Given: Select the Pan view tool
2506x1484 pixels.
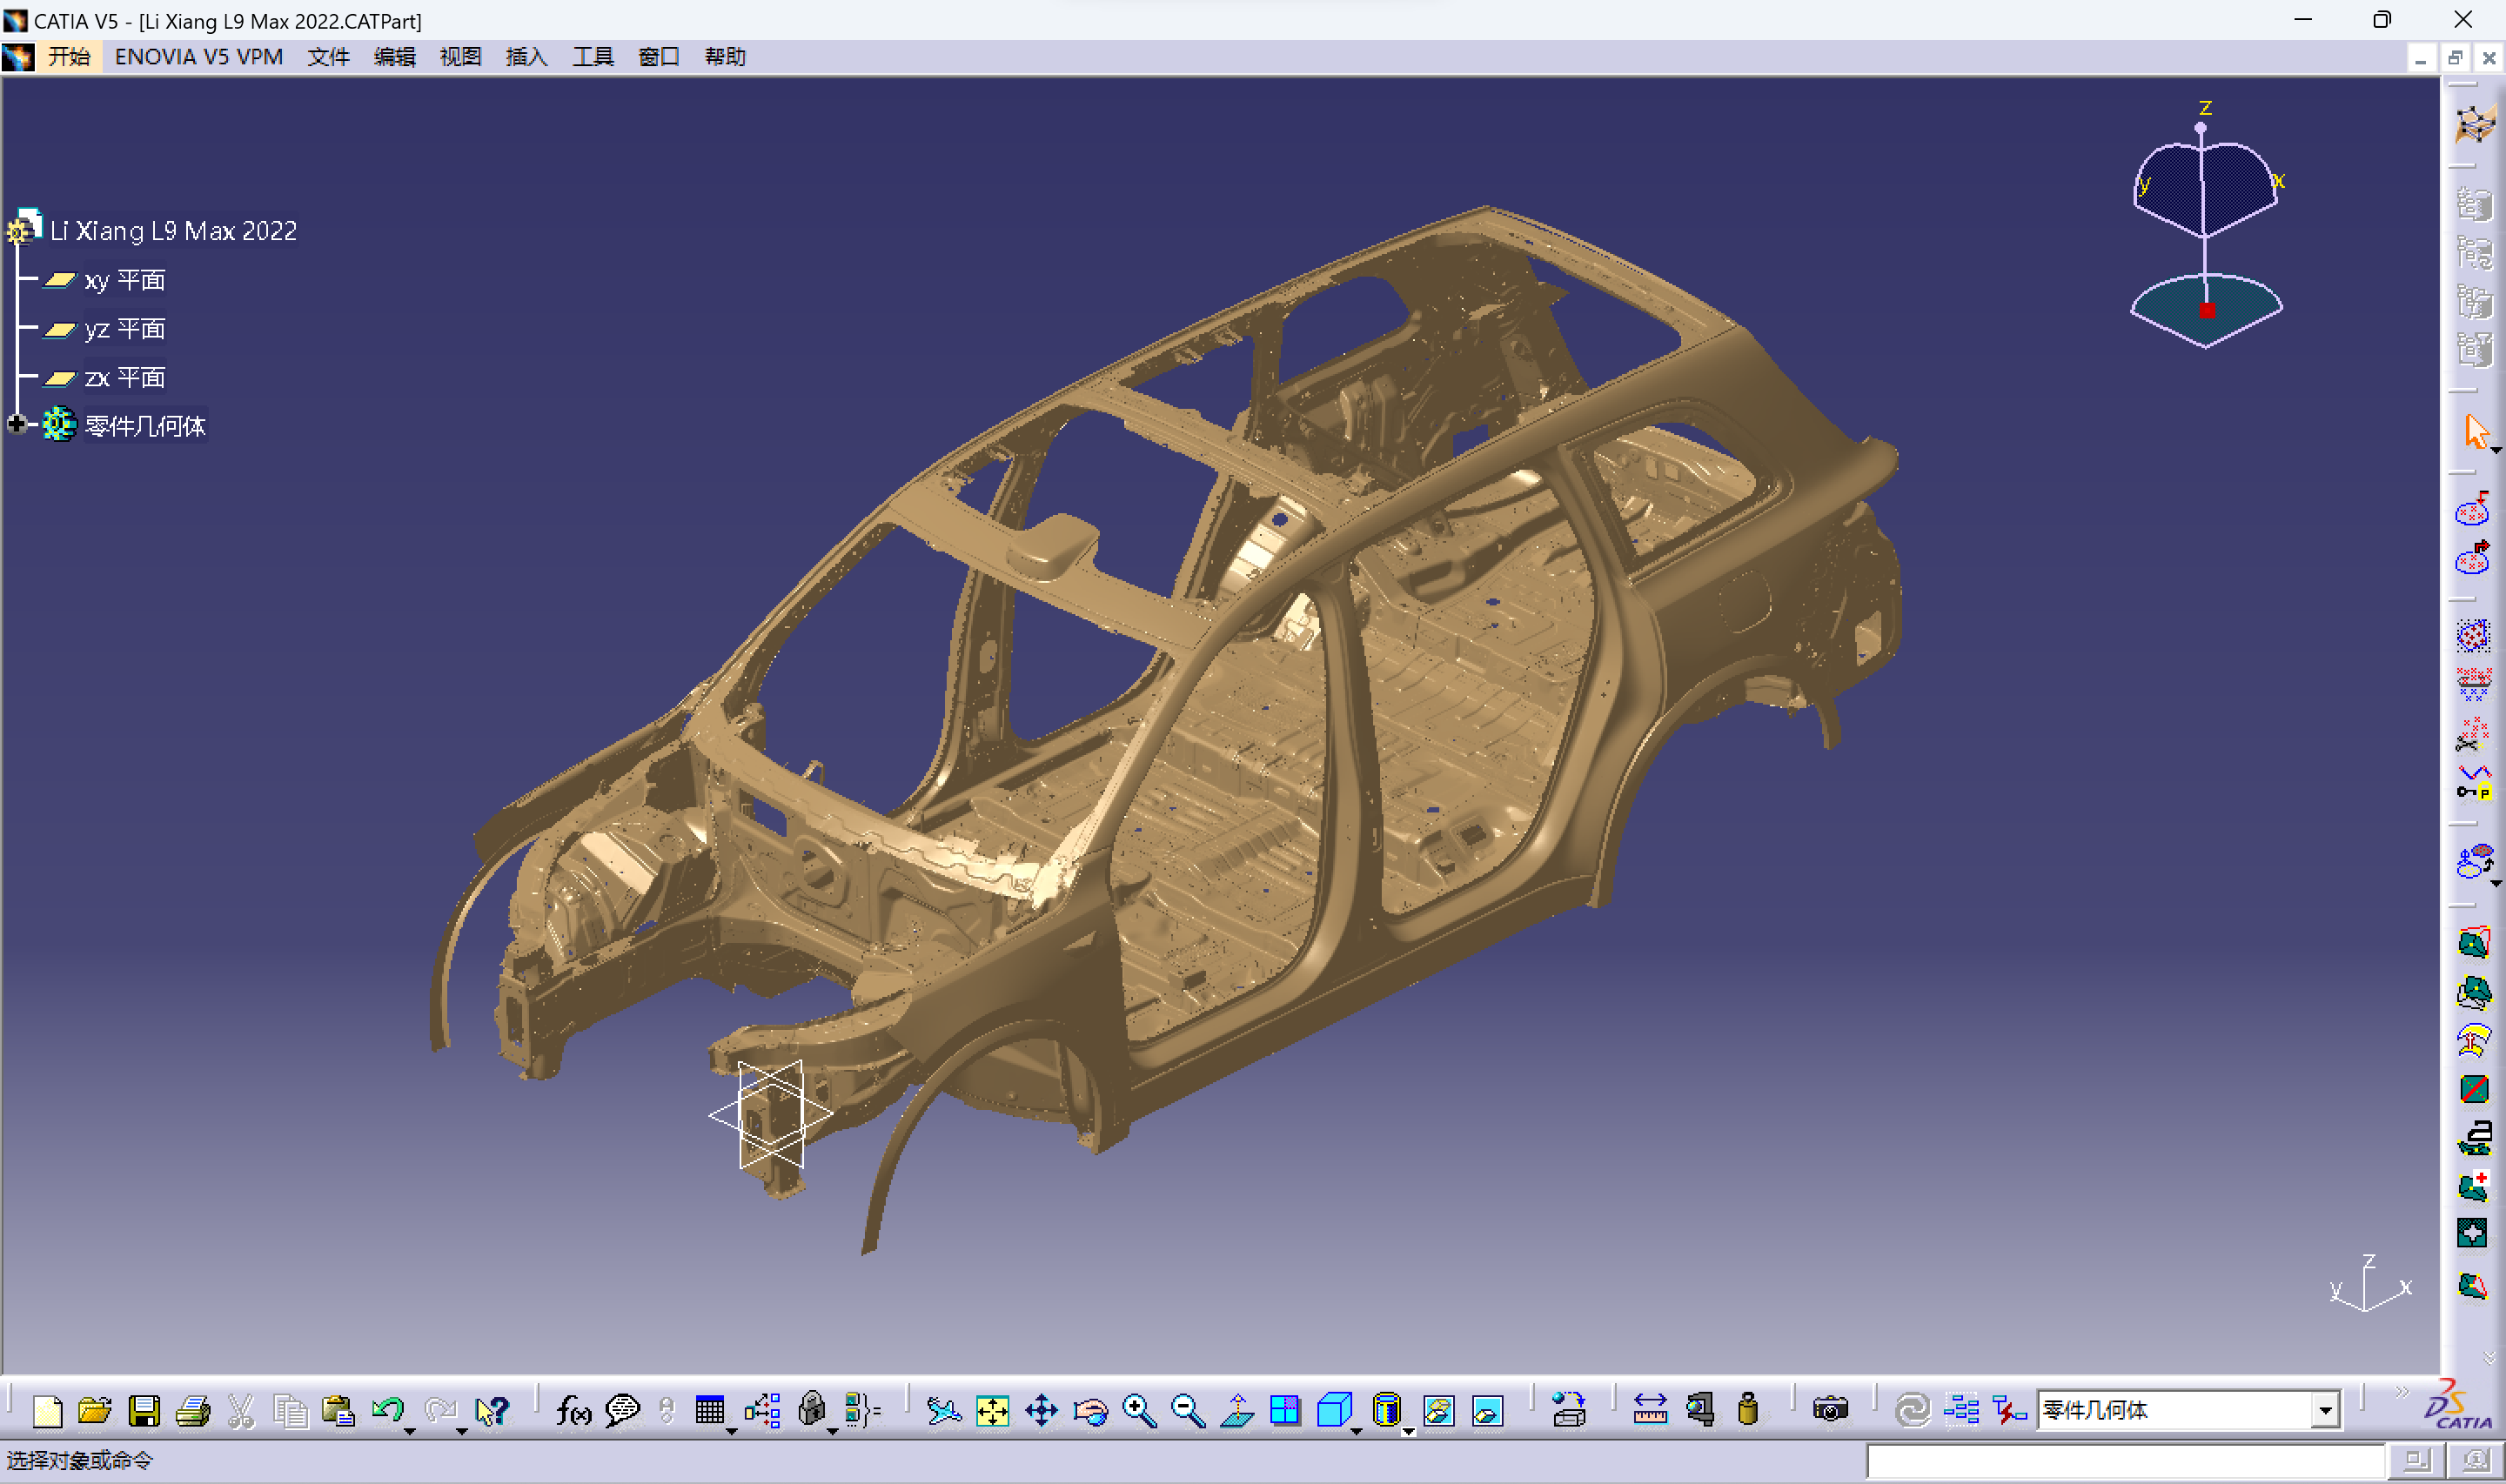Looking at the screenshot, I should pyautogui.click(x=1041, y=1411).
